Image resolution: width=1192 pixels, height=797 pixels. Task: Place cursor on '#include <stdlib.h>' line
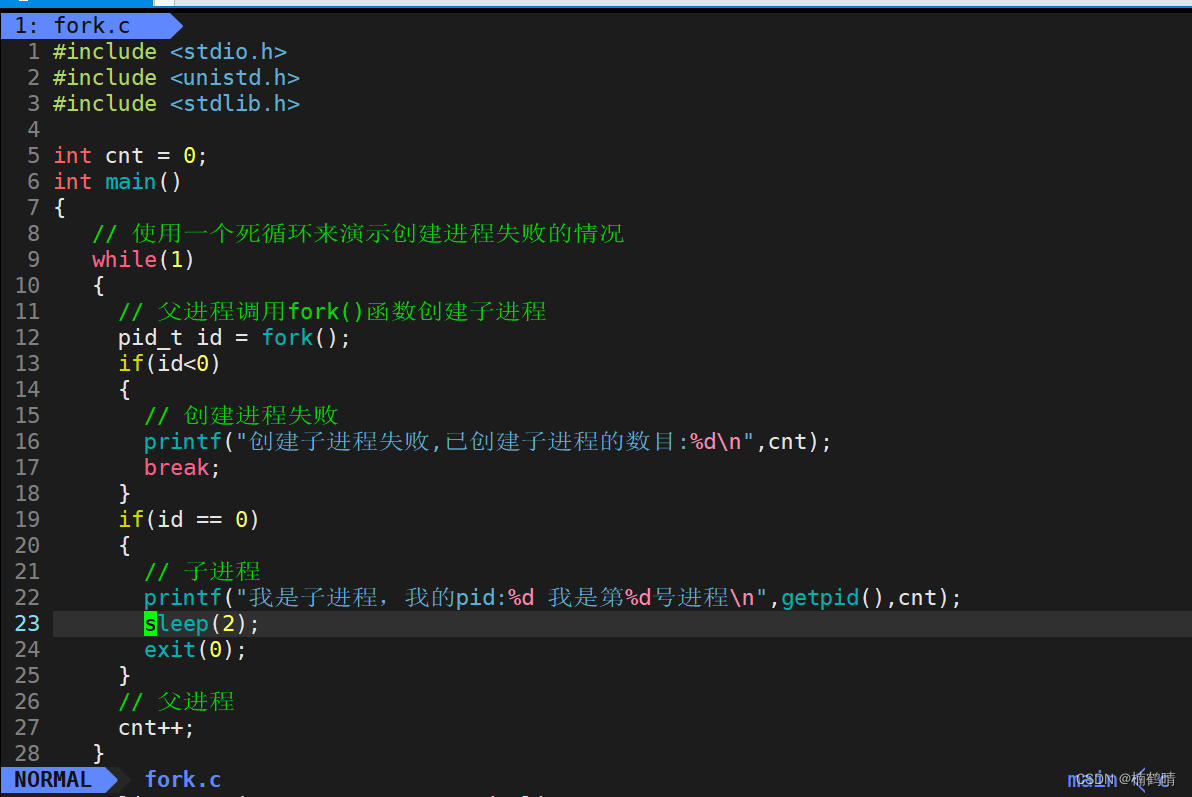[176, 103]
